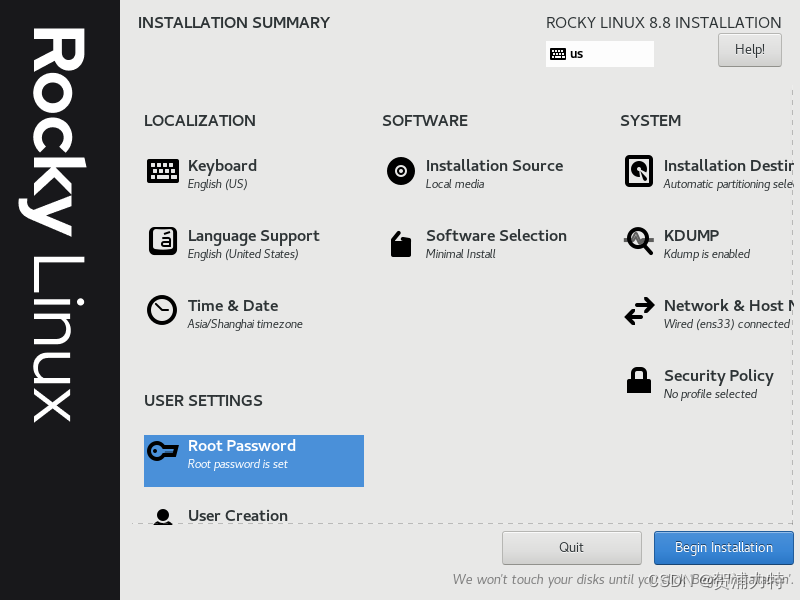The image size is (800, 600).
Task: Open the Time & Date clock icon
Action: click(x=162, y=310)
